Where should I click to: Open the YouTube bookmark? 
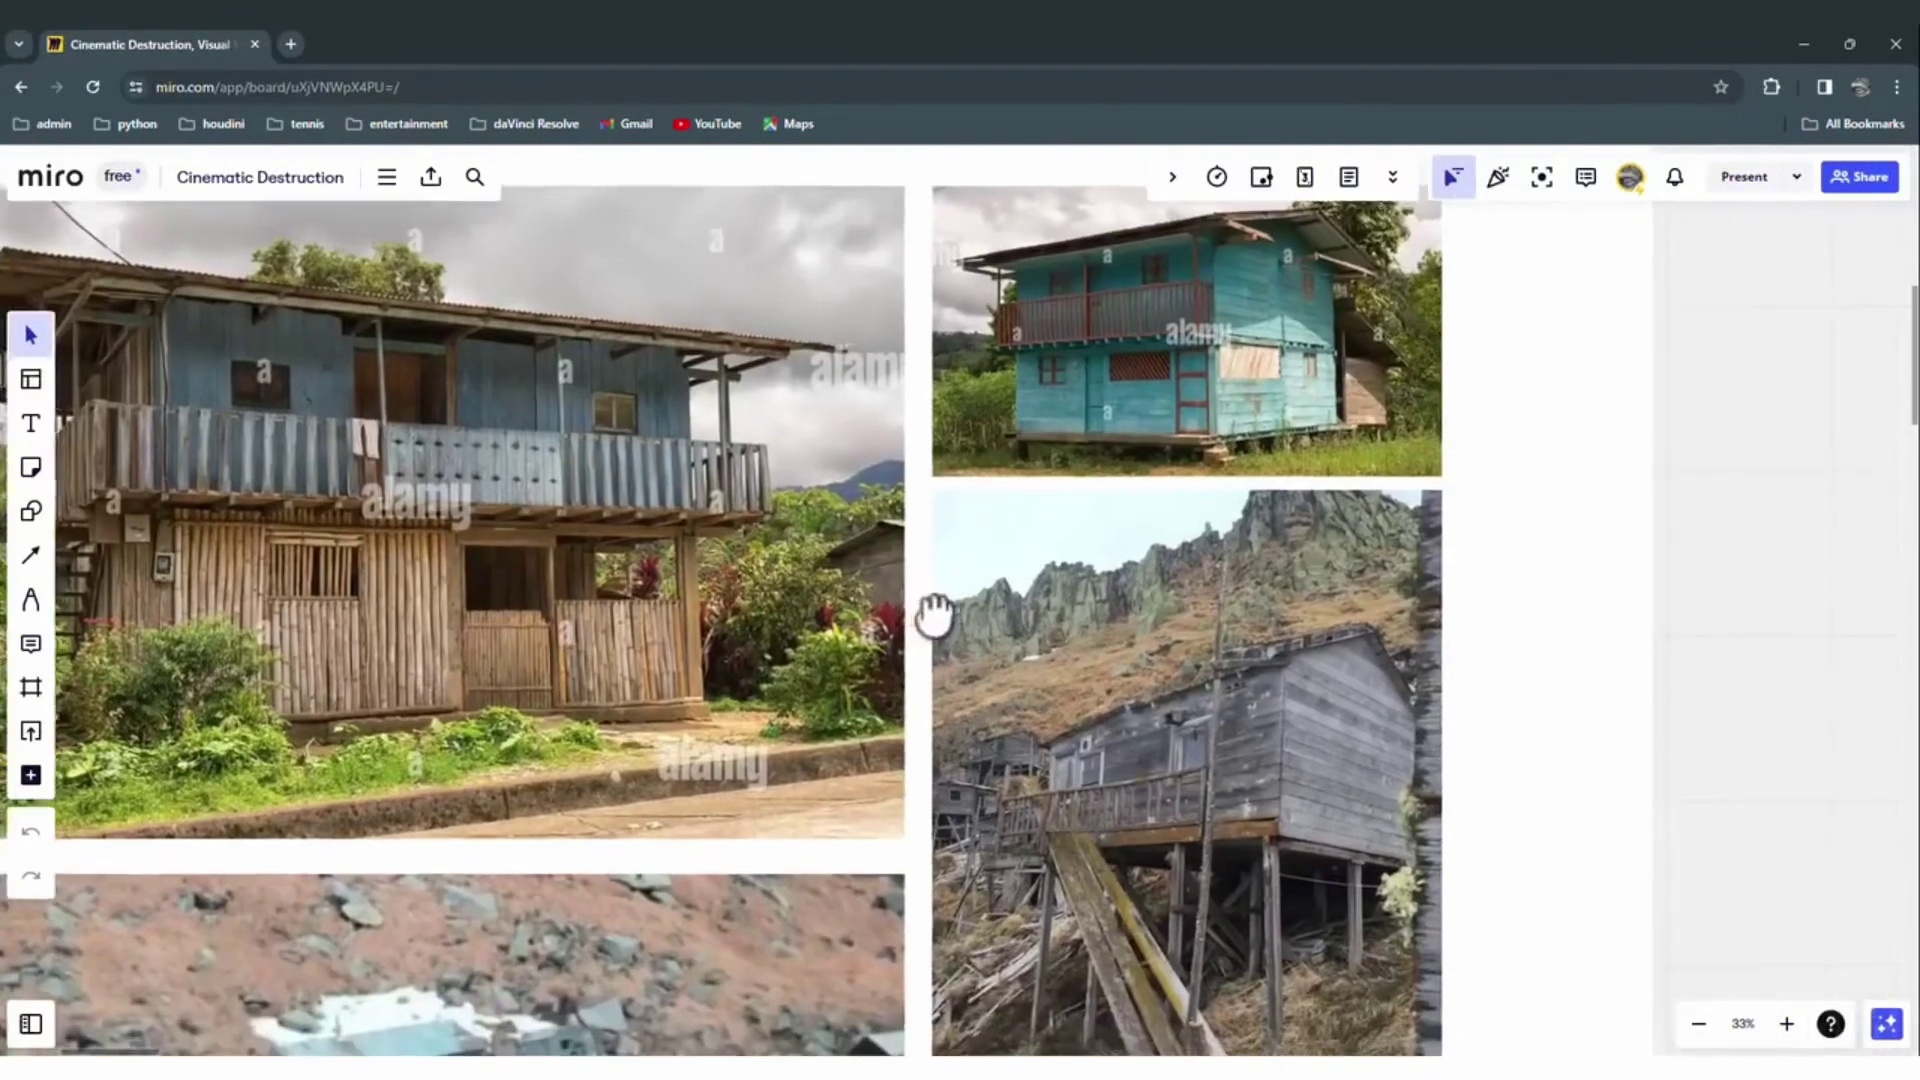pos(708,124)
